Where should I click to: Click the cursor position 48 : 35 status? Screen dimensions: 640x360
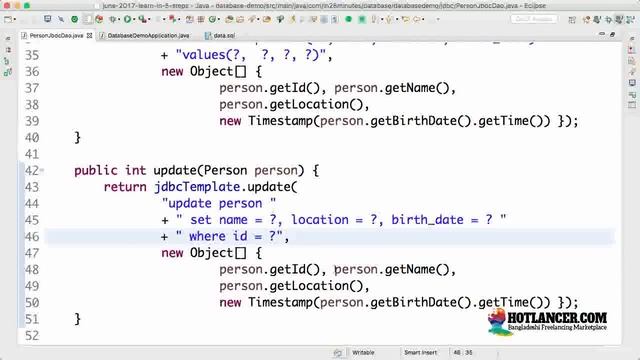click(463, 352)
